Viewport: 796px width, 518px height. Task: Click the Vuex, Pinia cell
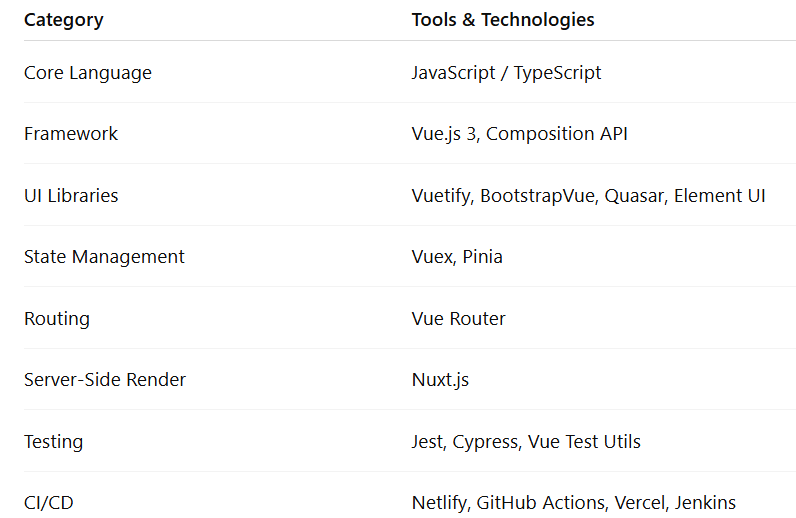pos(457,257)
